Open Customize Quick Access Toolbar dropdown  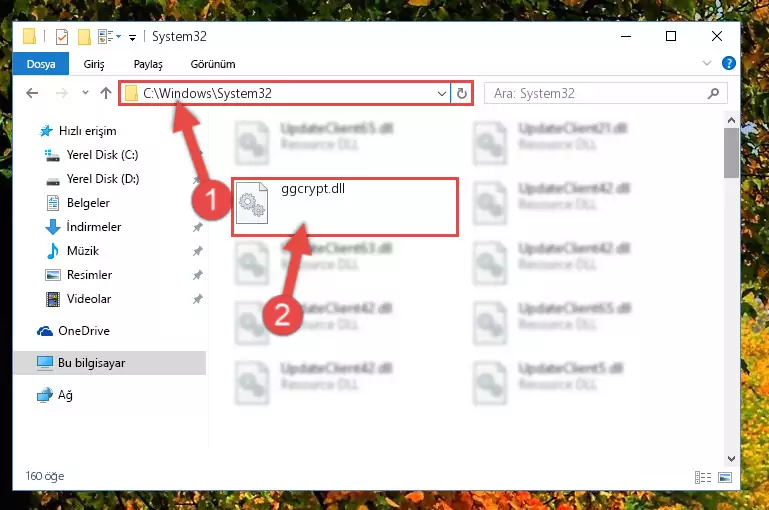click(132, 37)
